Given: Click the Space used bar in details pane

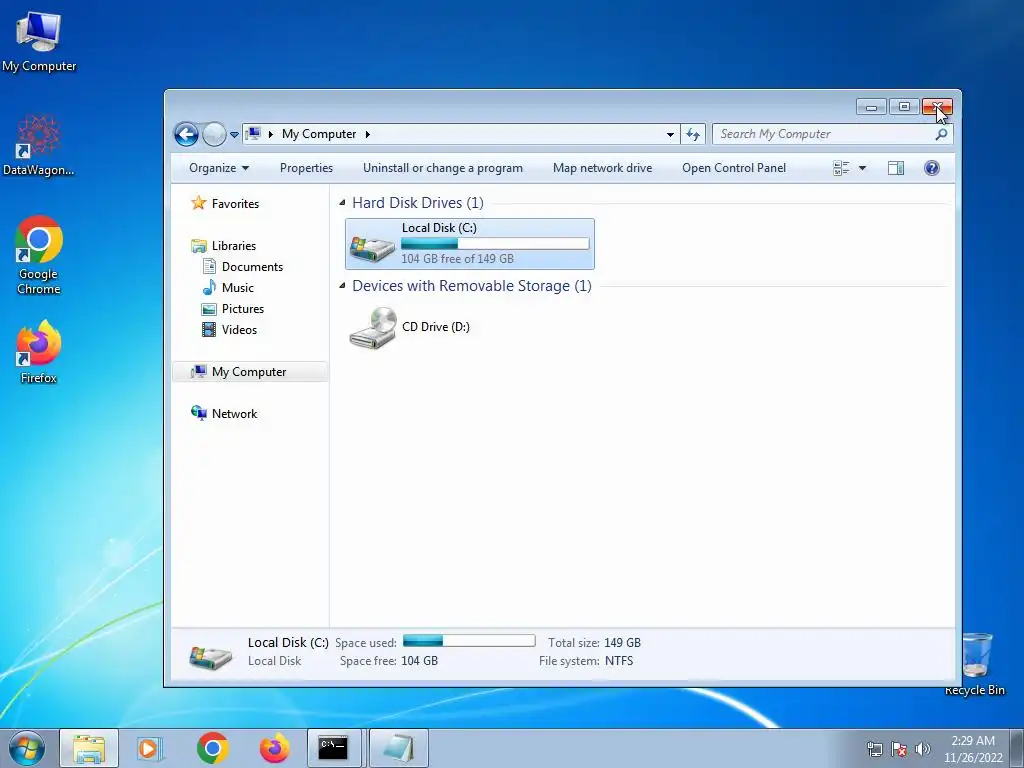Looking at the screenshot, I should coord(469,641).
